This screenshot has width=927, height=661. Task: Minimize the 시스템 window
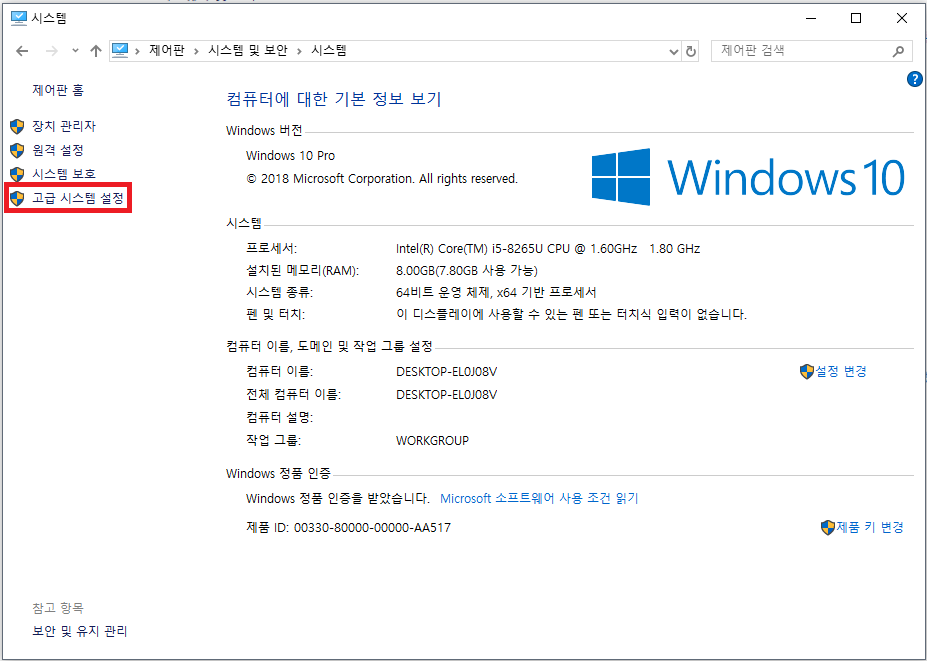[811, 18]
